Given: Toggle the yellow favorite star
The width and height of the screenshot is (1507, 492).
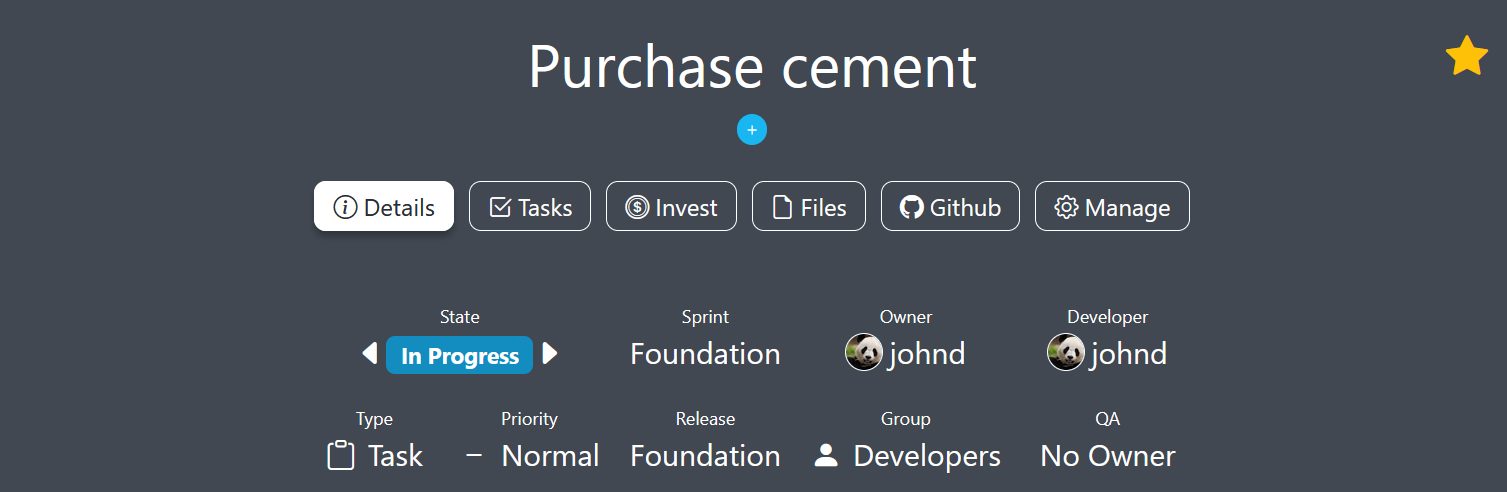Looking at the screenshot, I should coord(1466,56).
